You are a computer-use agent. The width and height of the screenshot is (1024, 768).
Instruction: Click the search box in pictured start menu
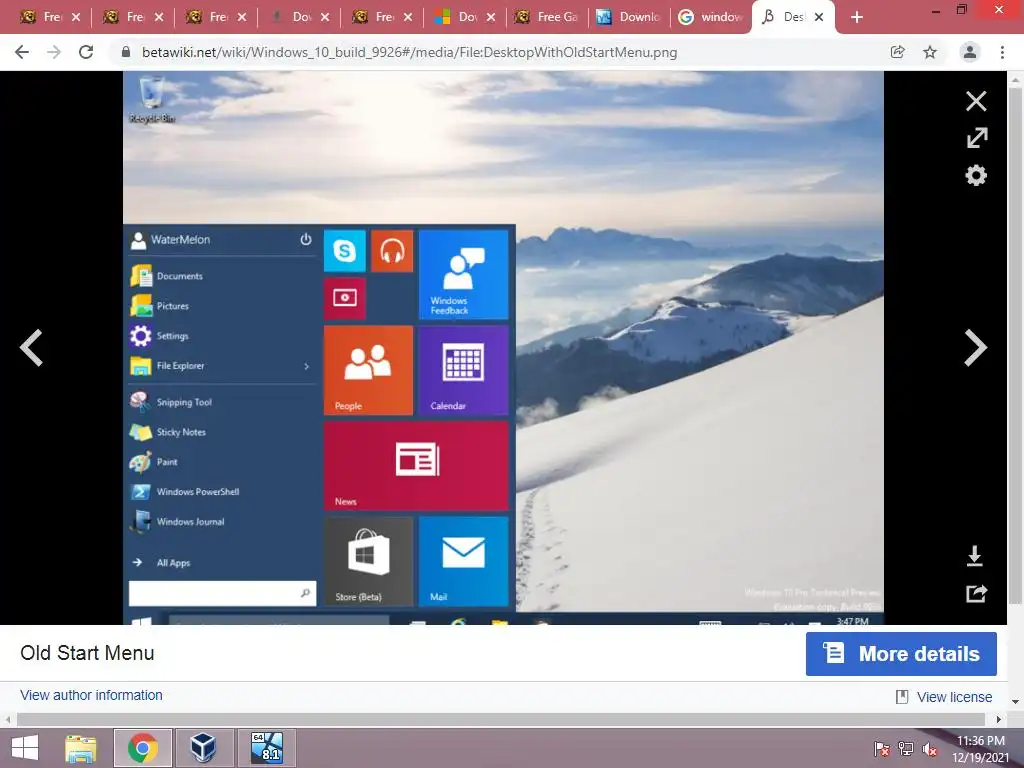pos(222,593)
